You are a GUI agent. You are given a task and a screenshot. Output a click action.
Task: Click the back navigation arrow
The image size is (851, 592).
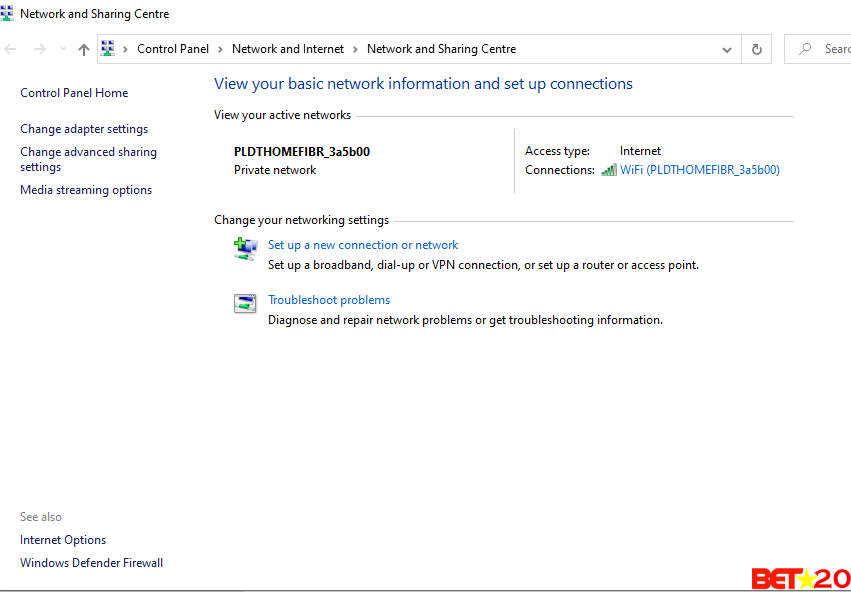coord(10,48)
